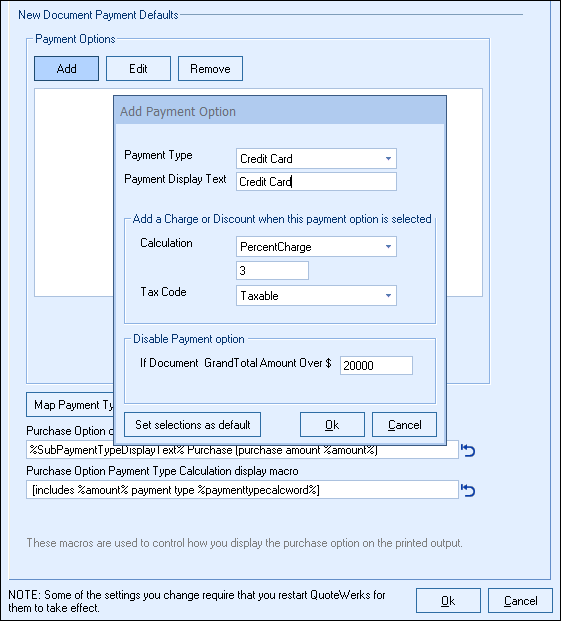Click the Add Payment Option title bar
Image resolution: width=561 pixels, height=621 pixels.
tap(280, 111)
